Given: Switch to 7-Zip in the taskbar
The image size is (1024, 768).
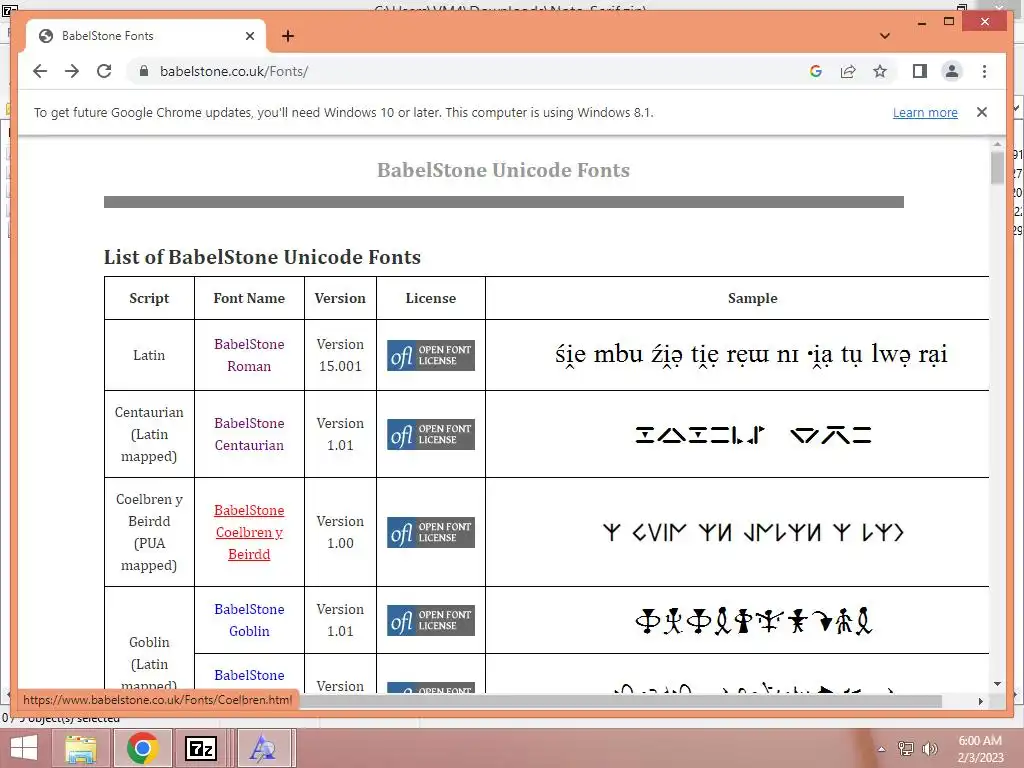Looking at the screenshot, I should point(200,748).
